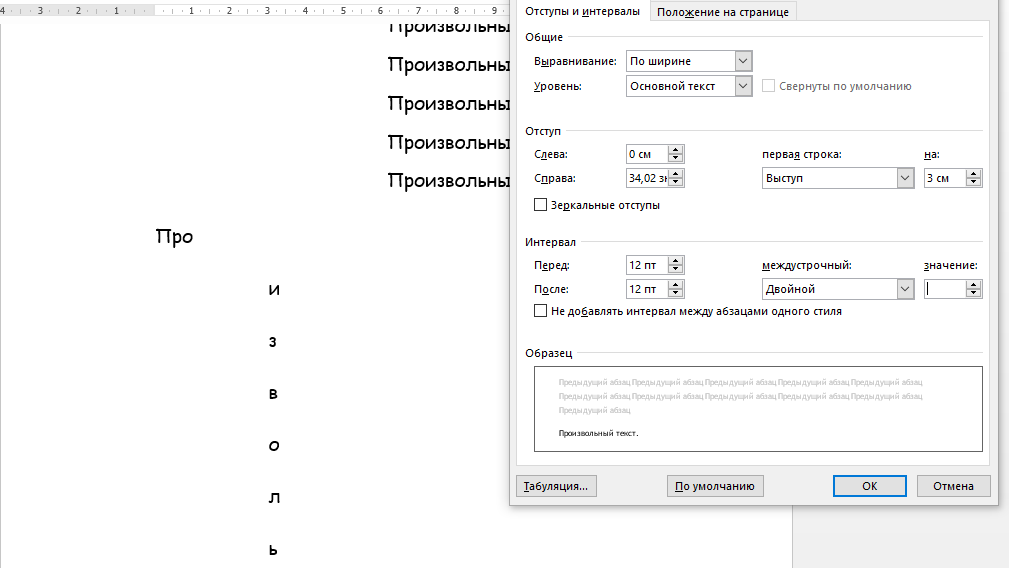Select the Отступы и интервалы tab
Viewport: 1009px width, 568px height.
click(x=582, y=12)
